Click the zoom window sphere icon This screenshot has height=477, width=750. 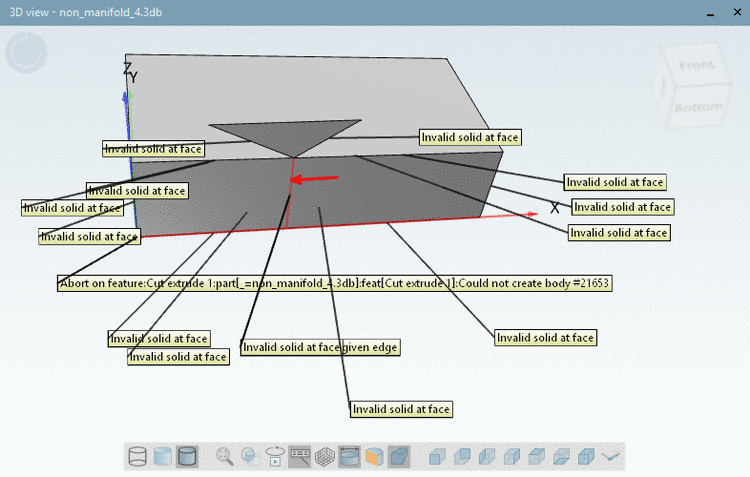click(x=250, y=456)
